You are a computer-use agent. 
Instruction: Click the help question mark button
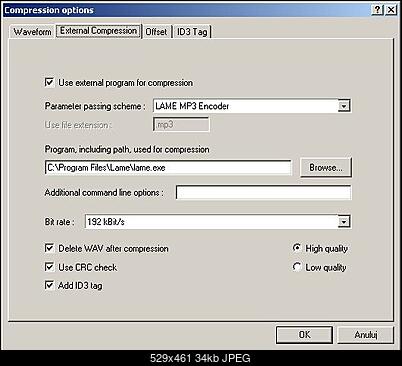coord(377,10)
